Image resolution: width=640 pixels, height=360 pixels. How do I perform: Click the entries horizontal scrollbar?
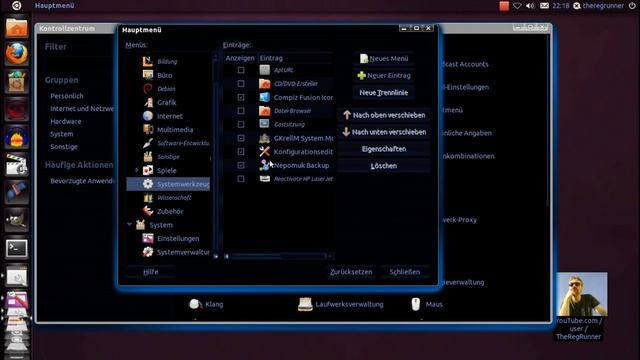(279, 256)
